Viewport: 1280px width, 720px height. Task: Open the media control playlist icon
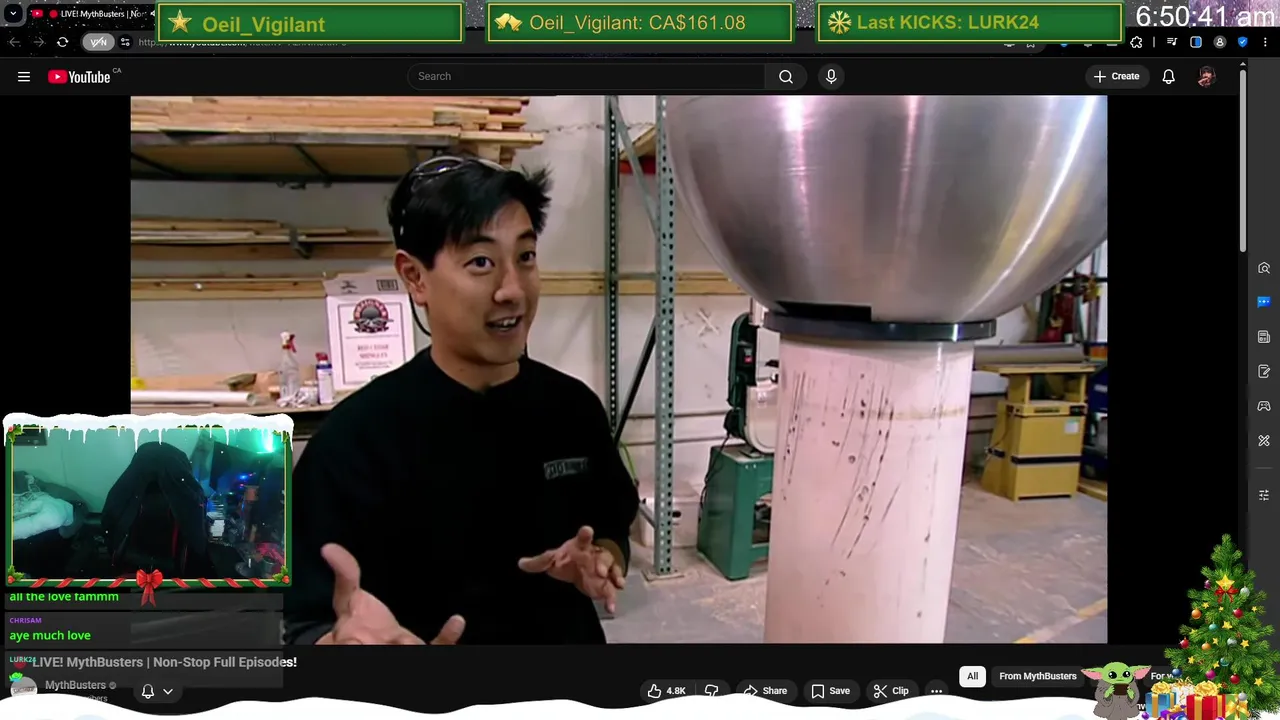pos(1172,42)
